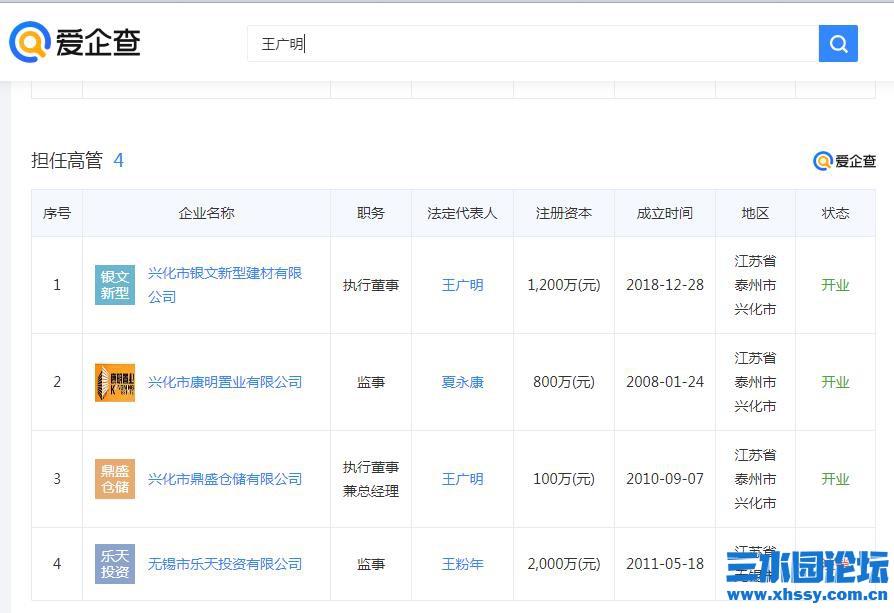Open 兴化市银文新型建材有限公司 company link
Image resolution: width=894 pixels, height=613 pixels.
pyautogui.click(x=225, y=285)
